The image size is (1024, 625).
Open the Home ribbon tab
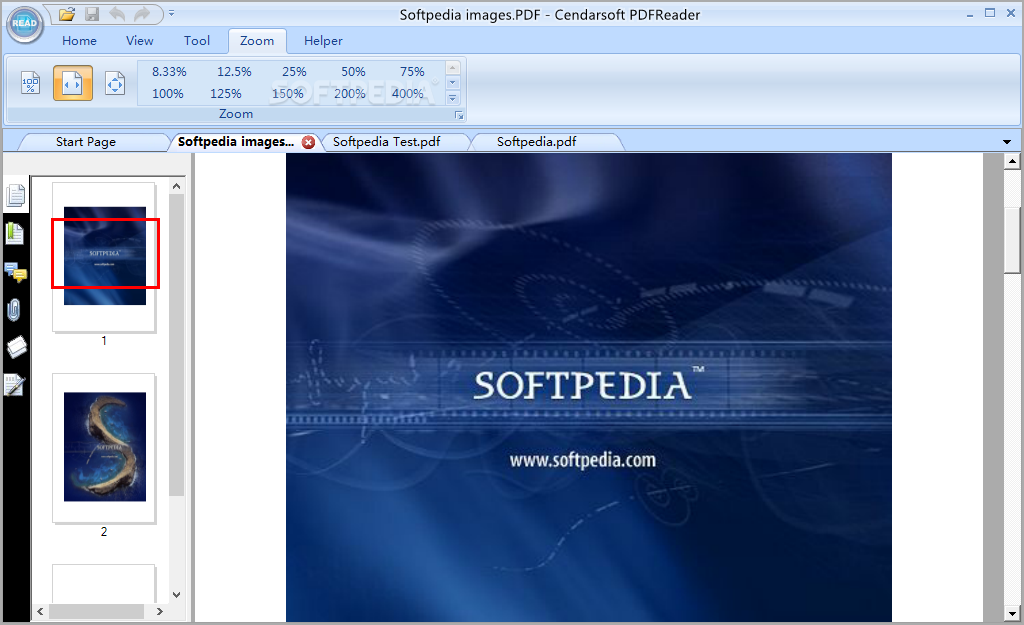pos(79,40)
